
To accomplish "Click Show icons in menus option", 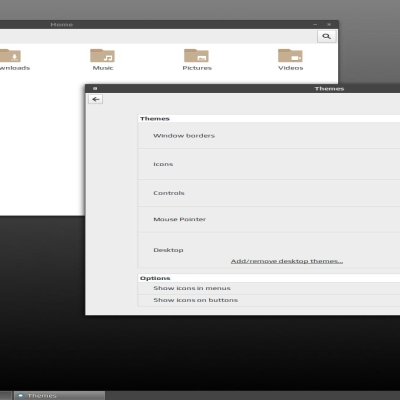I will tap(269, 288).
